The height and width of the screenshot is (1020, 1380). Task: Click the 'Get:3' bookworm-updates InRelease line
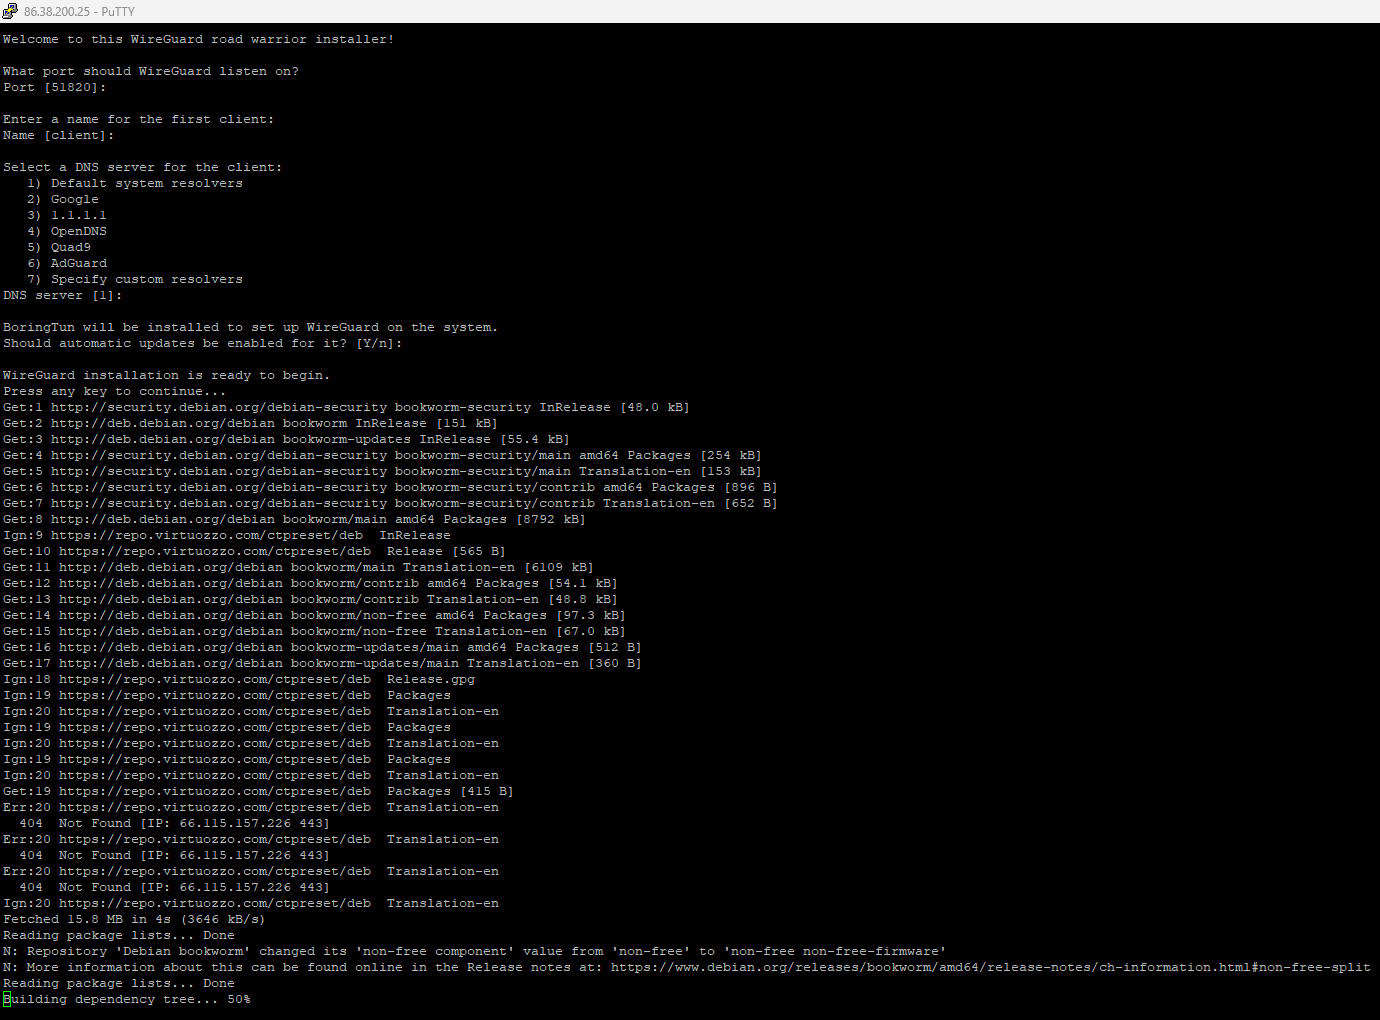pos(286,439)
